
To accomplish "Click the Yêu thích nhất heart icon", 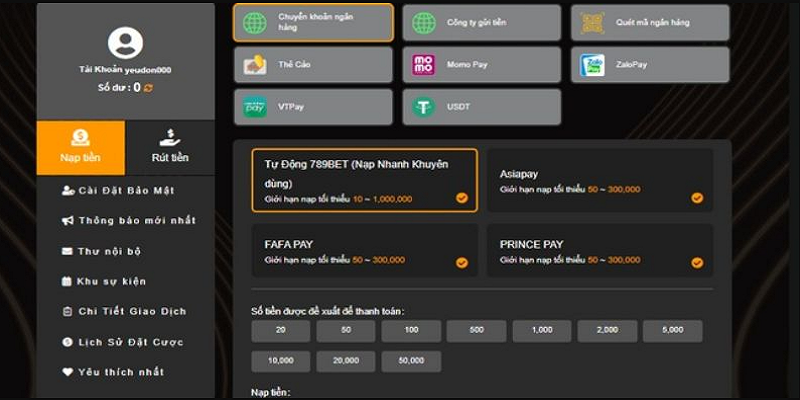I will 67,372.
